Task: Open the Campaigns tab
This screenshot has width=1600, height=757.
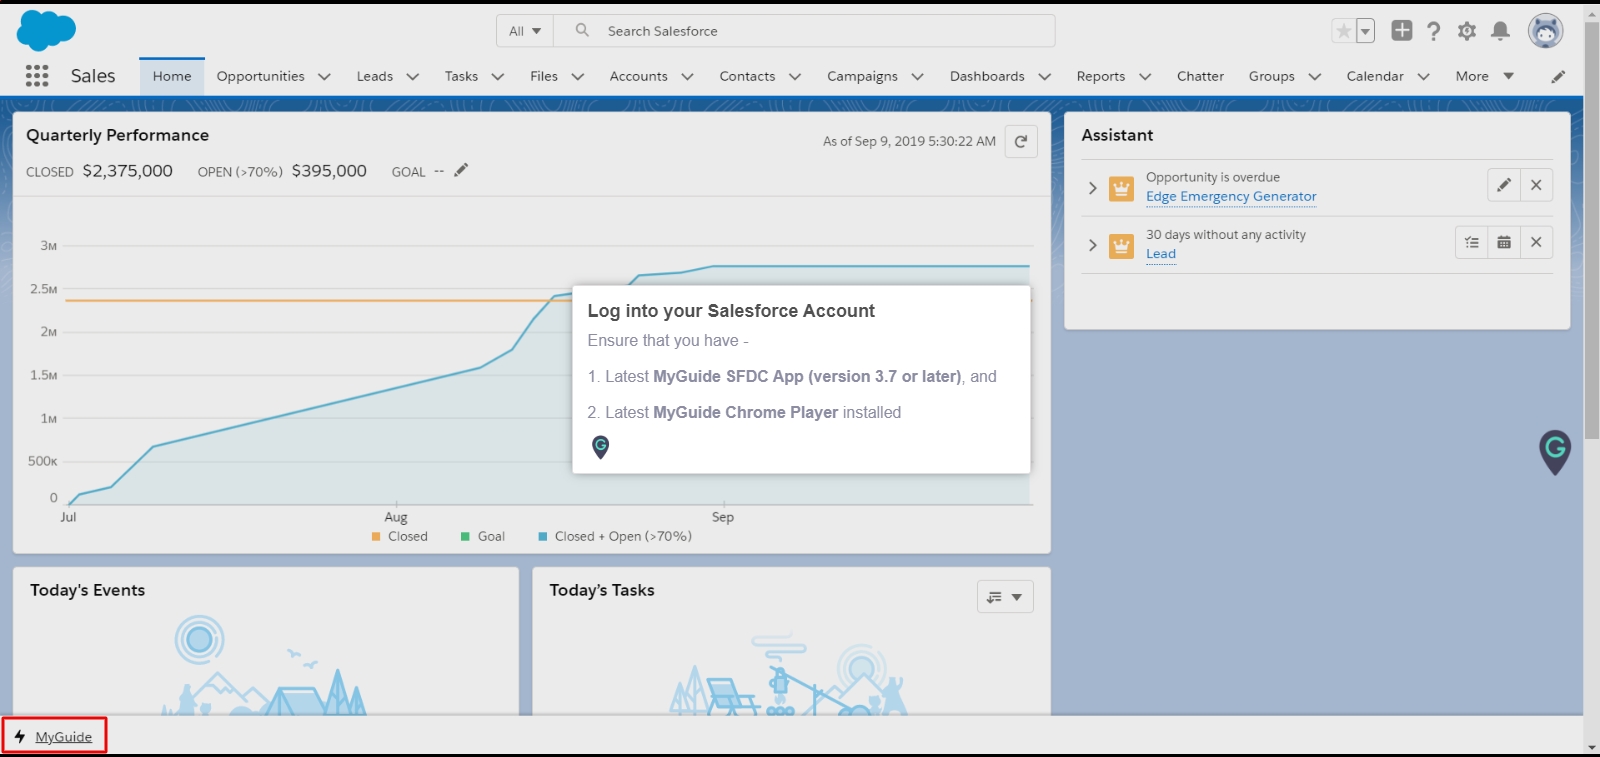Action: (x=862, y=76)
